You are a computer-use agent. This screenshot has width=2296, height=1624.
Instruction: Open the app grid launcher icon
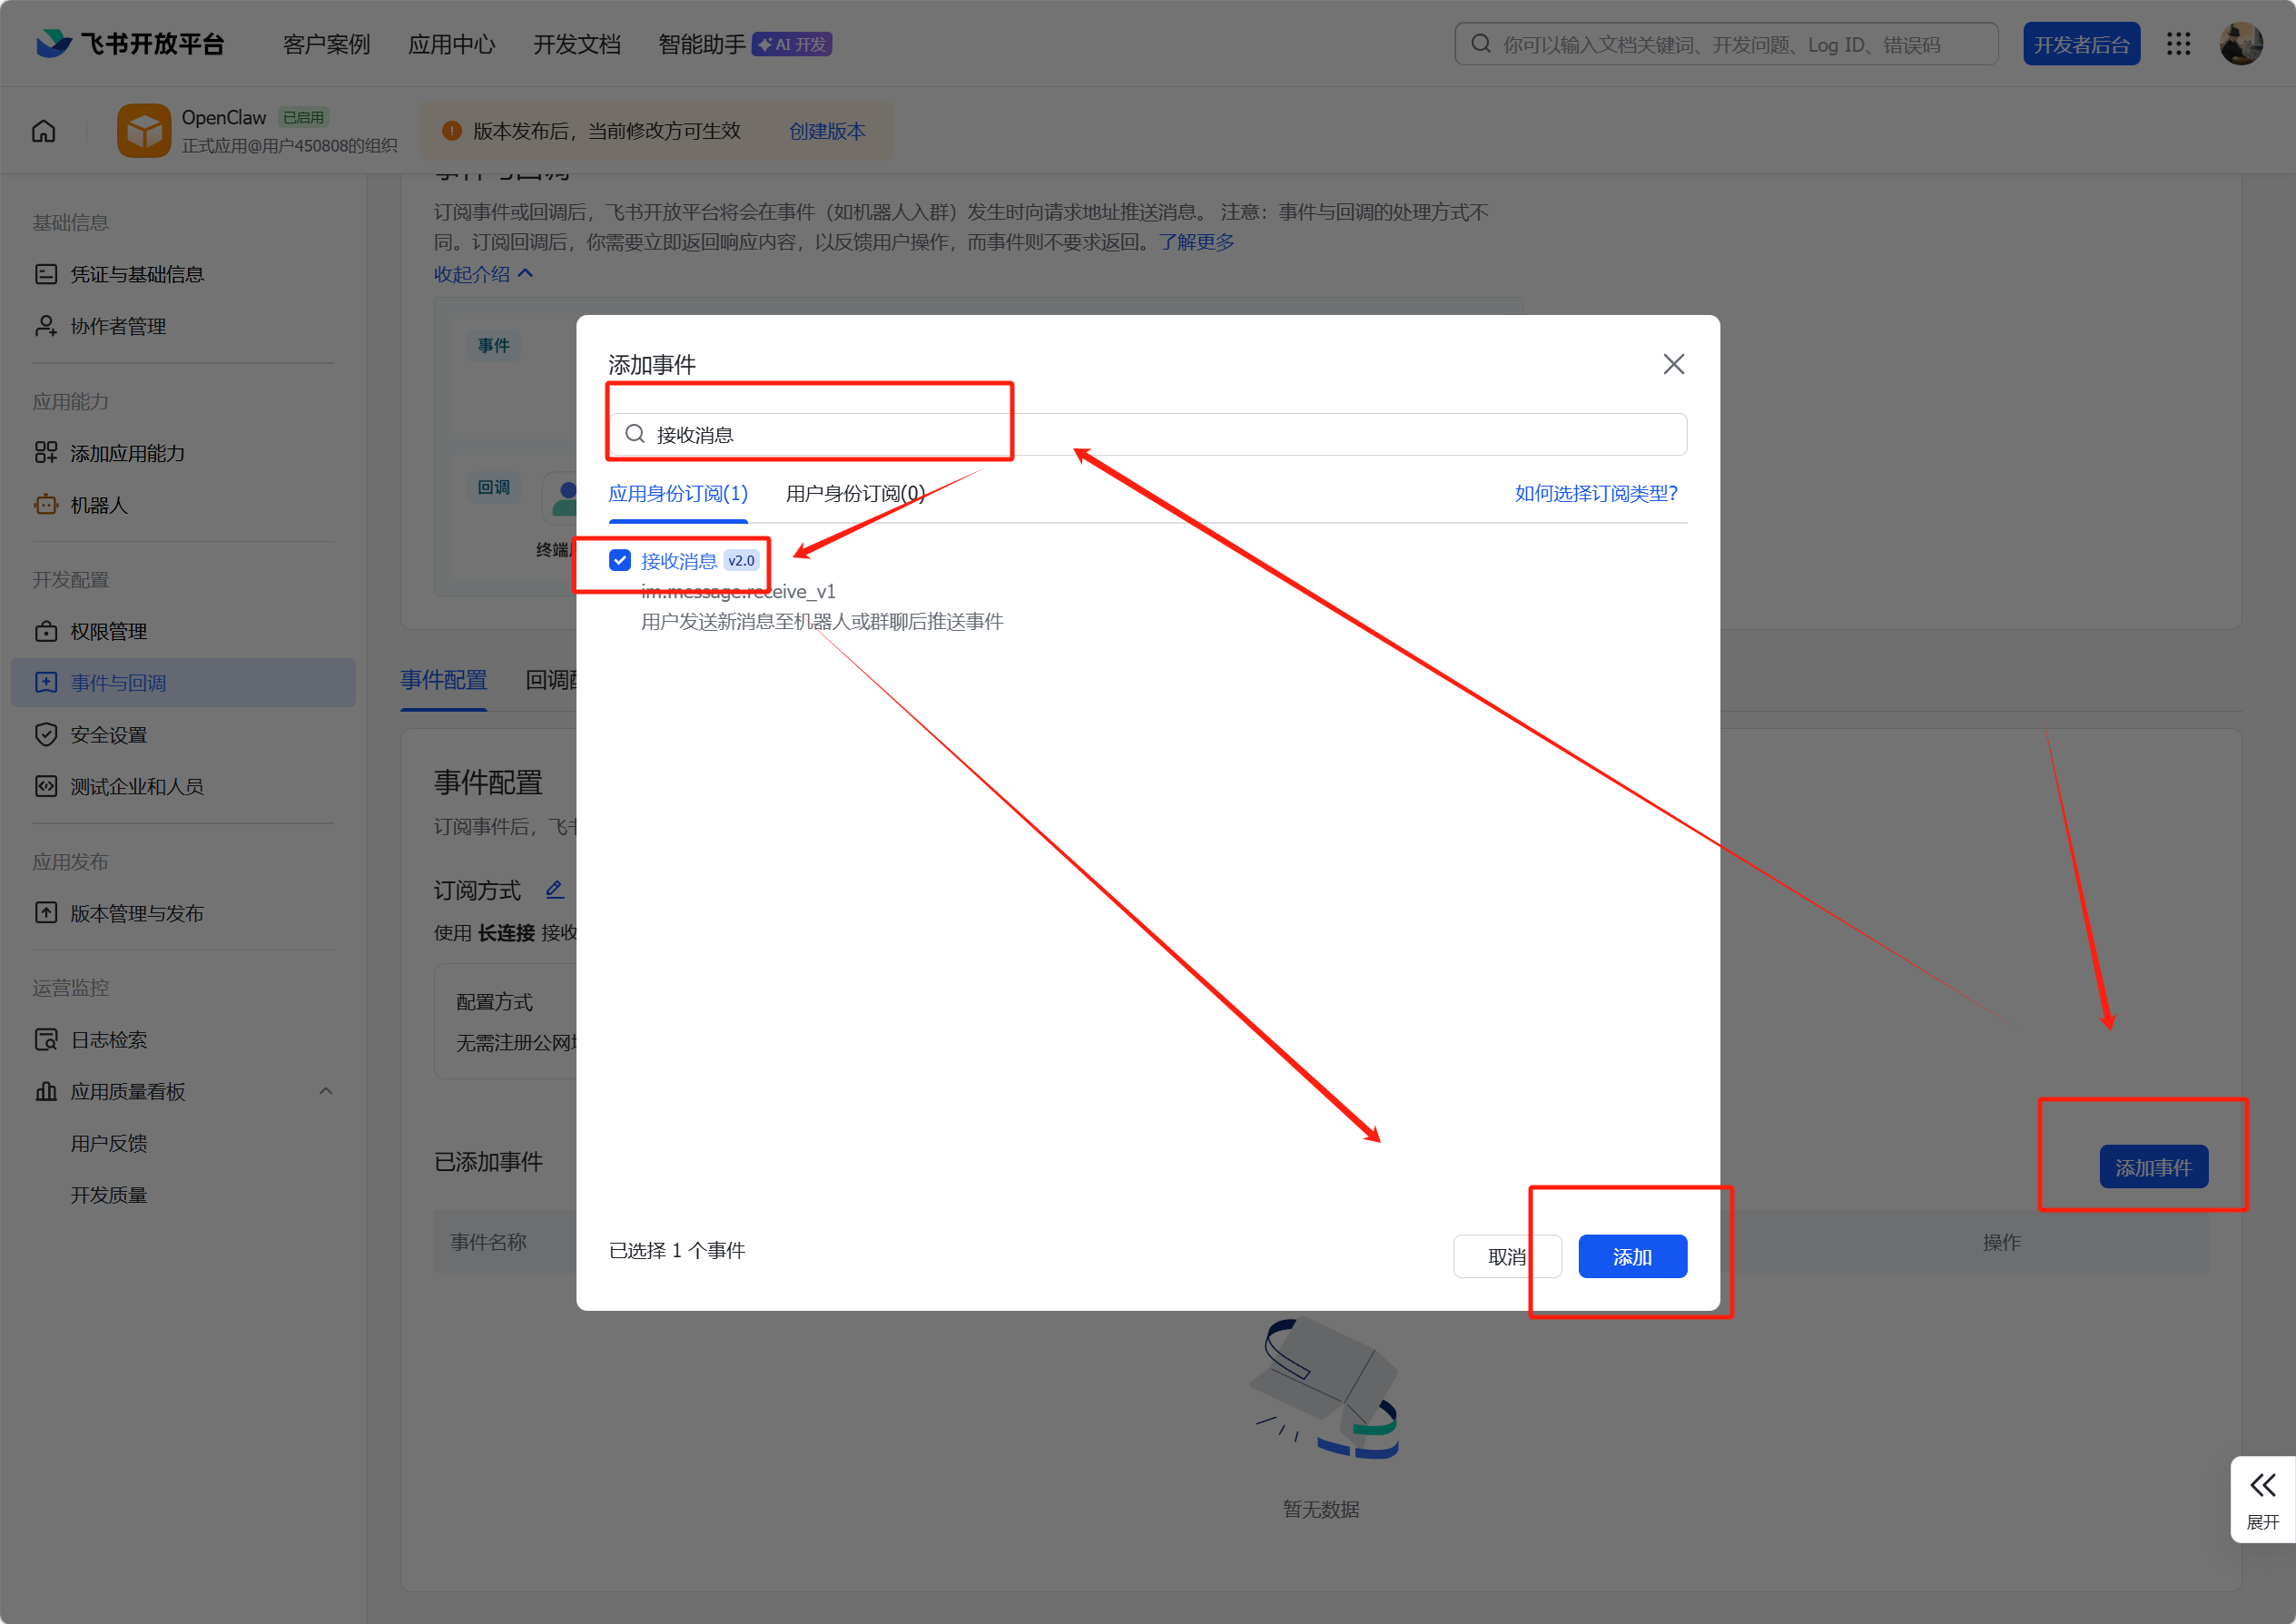tap(2178, 44)
